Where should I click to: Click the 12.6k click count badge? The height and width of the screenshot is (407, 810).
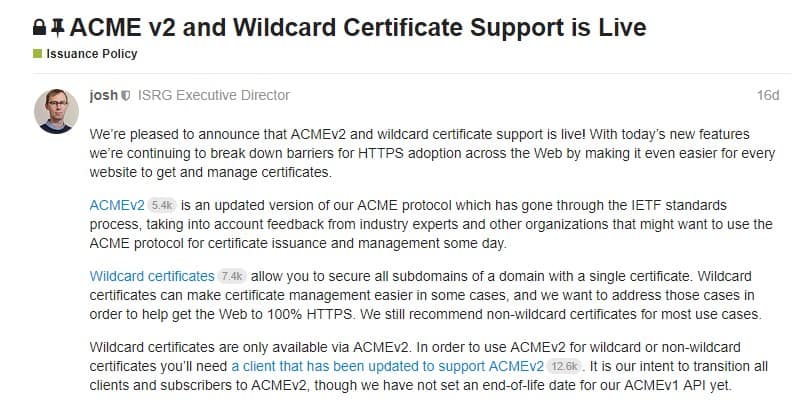point(565,366)
